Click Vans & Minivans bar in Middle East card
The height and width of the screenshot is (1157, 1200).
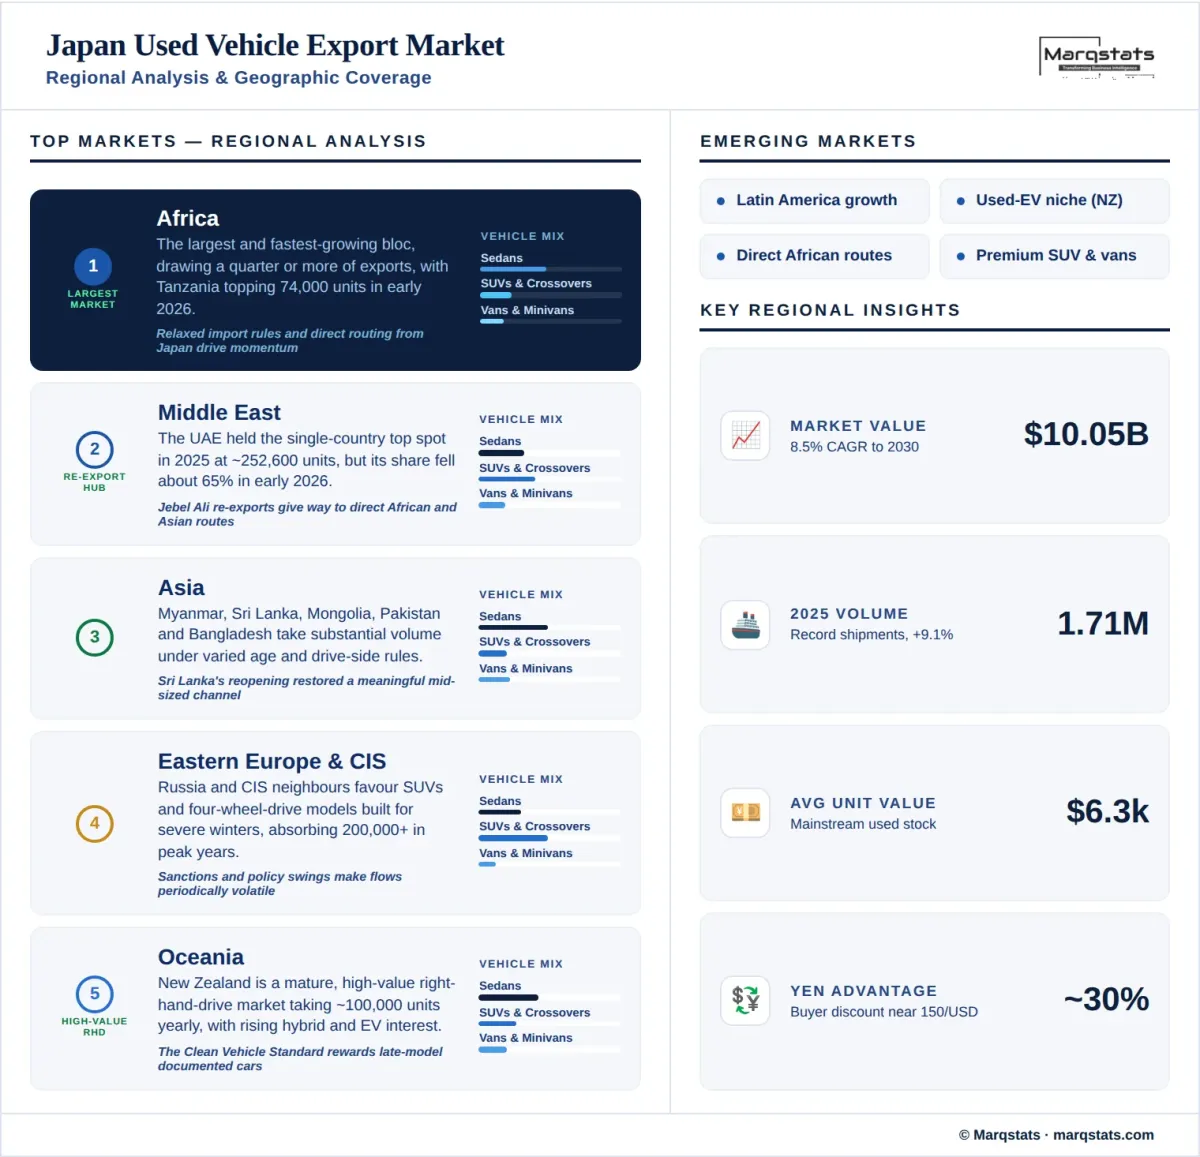pos(550,505)
